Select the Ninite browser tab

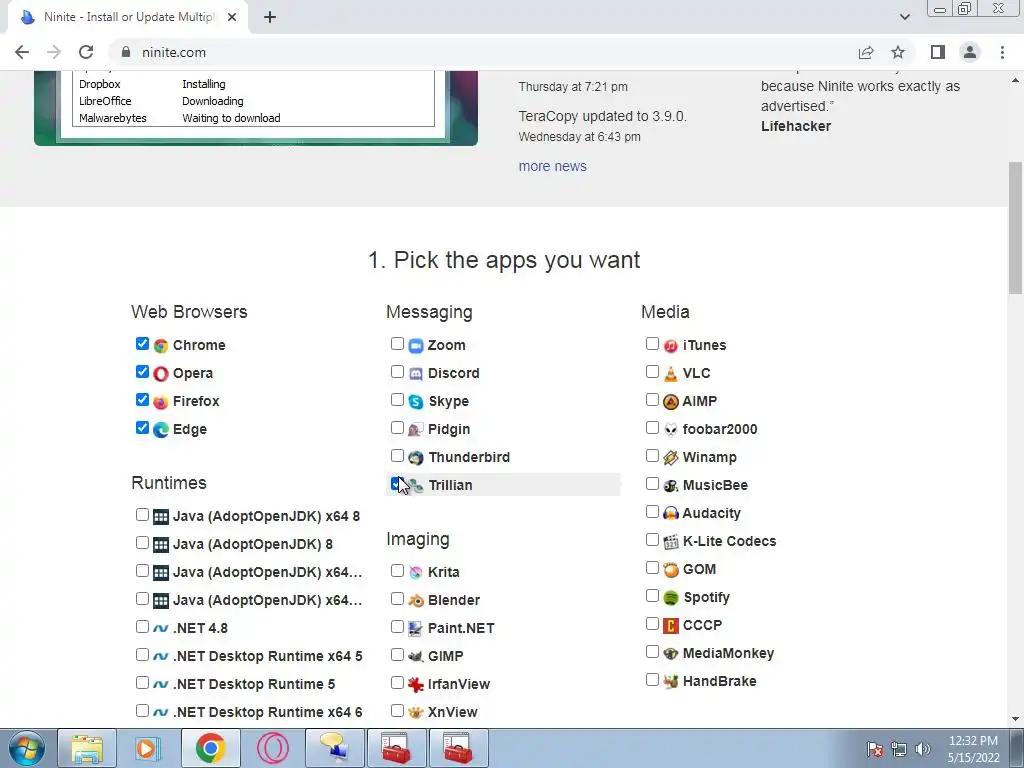(128, 18)
